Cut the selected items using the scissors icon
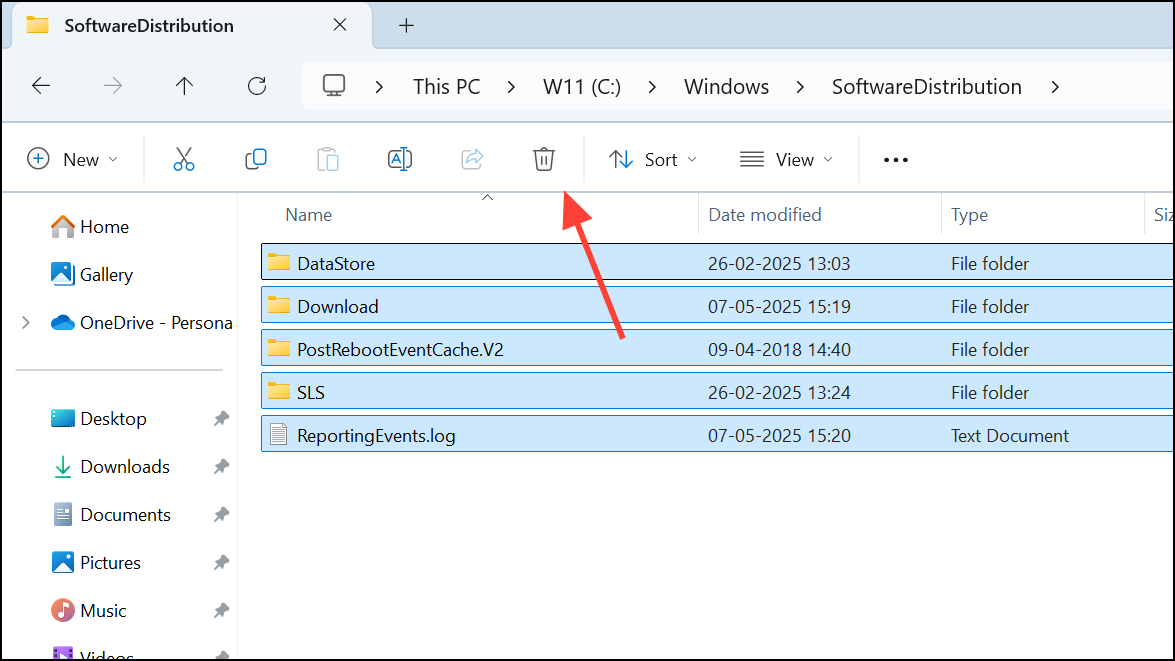This screenshot has width=1175, height=661. pos(184,158)
